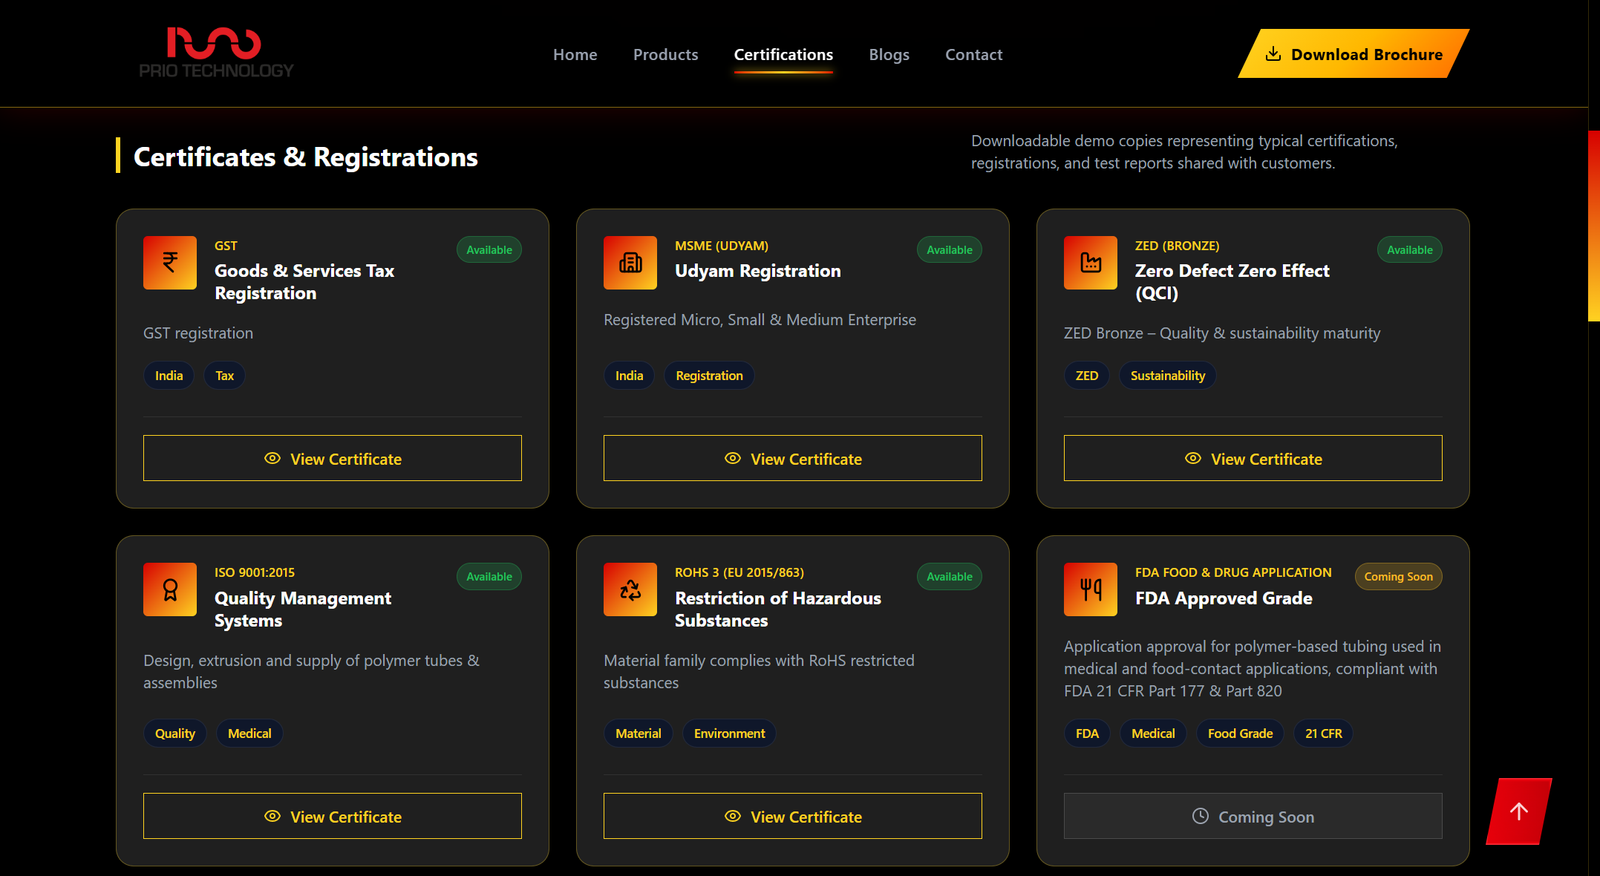Click the rupee icon on GST card
The width and height of the screenshot is (1600, 876).
click(x=170, y=263)
